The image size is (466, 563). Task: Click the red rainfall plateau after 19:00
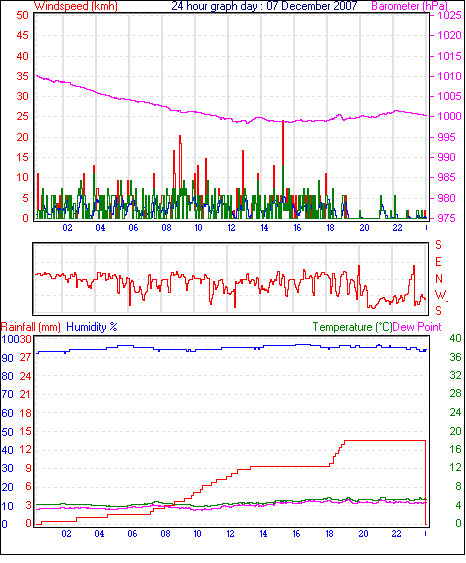[x=385, y=440]
